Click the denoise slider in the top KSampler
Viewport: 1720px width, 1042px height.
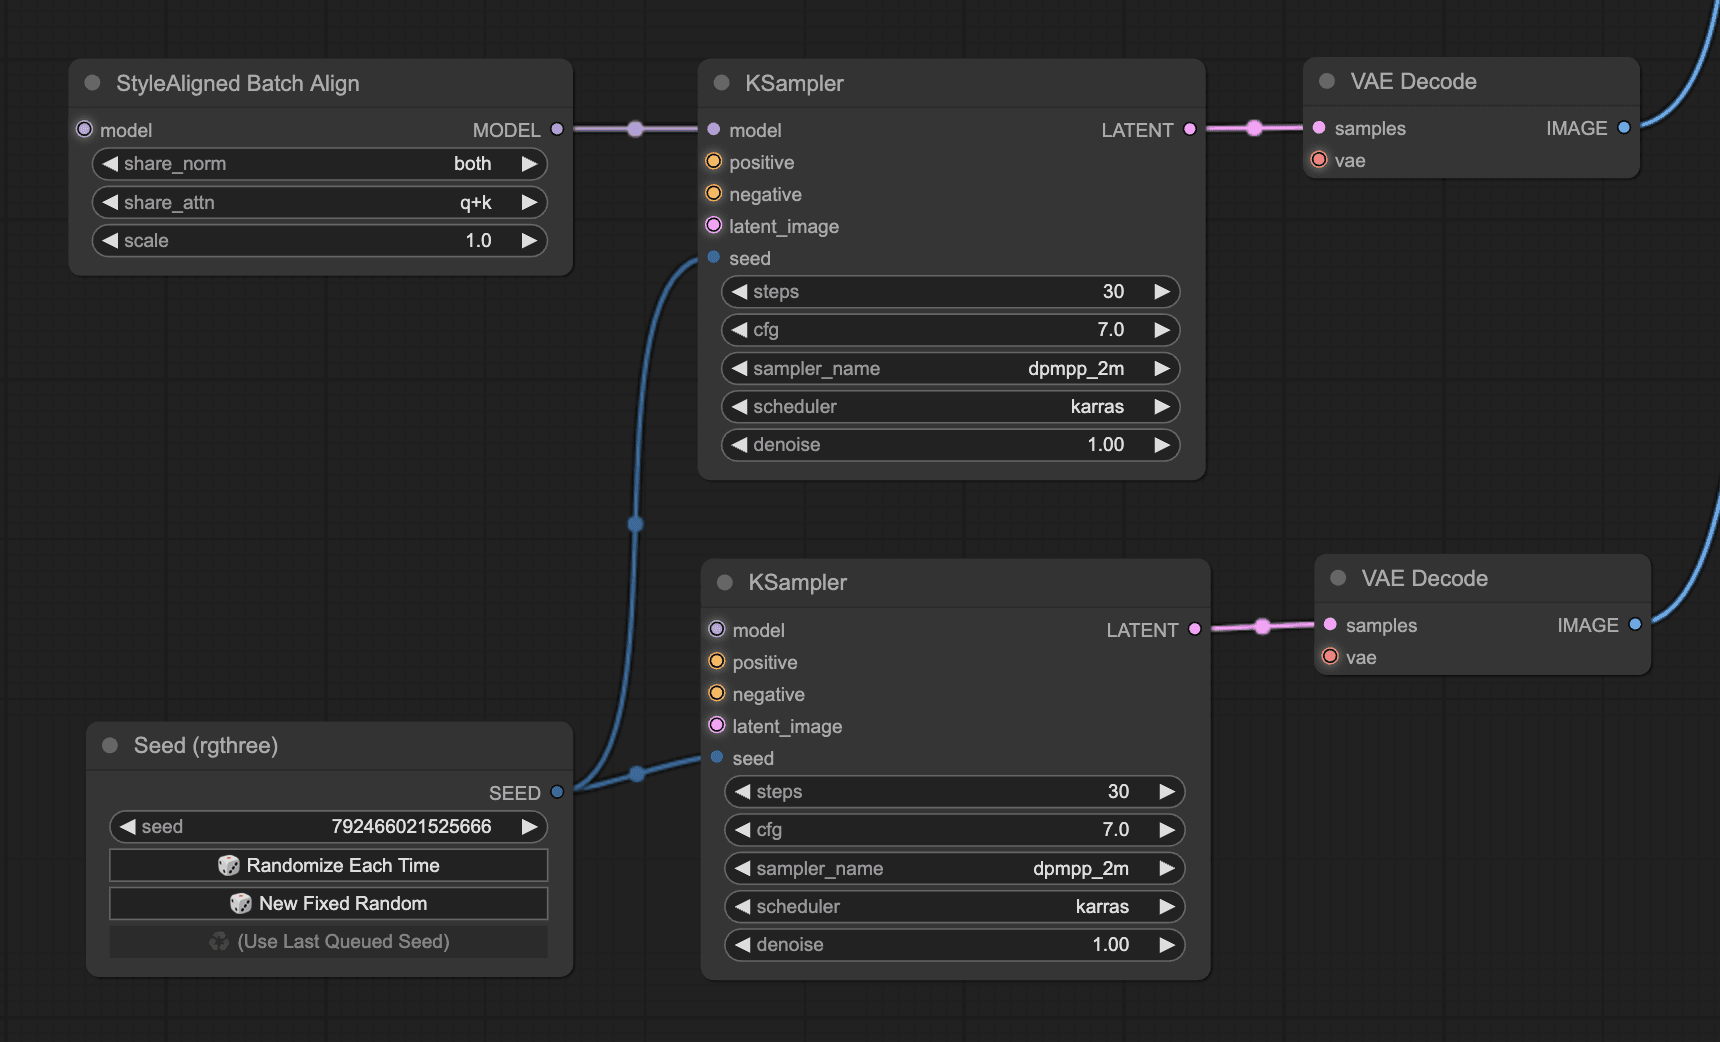950,445
